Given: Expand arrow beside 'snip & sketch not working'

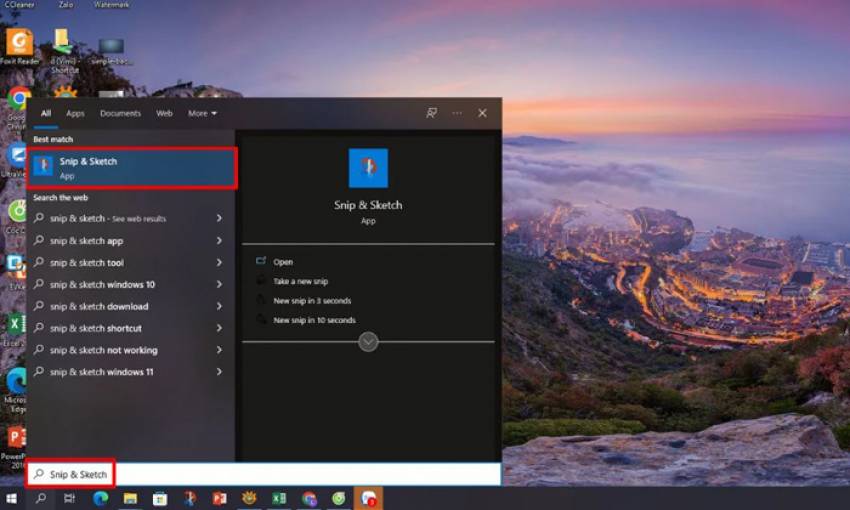Looking at the screenshot, I should tap(219, 350).
